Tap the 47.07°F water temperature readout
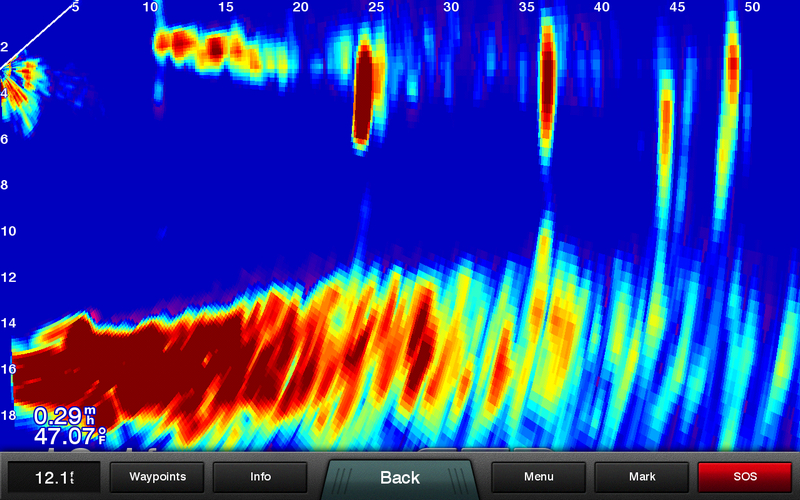Viewport: 800px width, 500px height. click(x=65, y=435)
